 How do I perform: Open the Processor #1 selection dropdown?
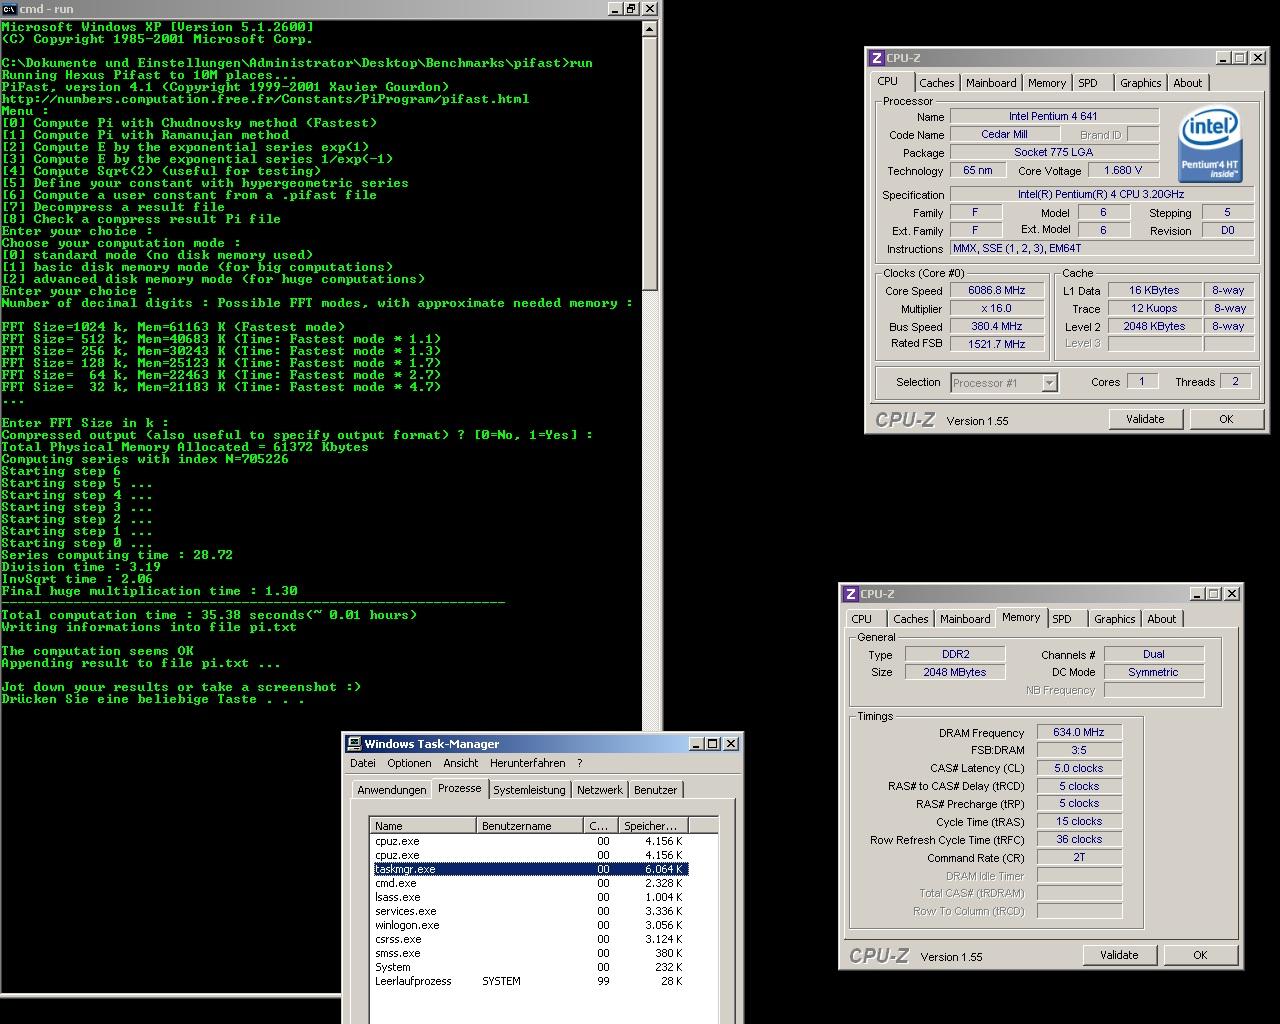click(x=1049, y=383)
